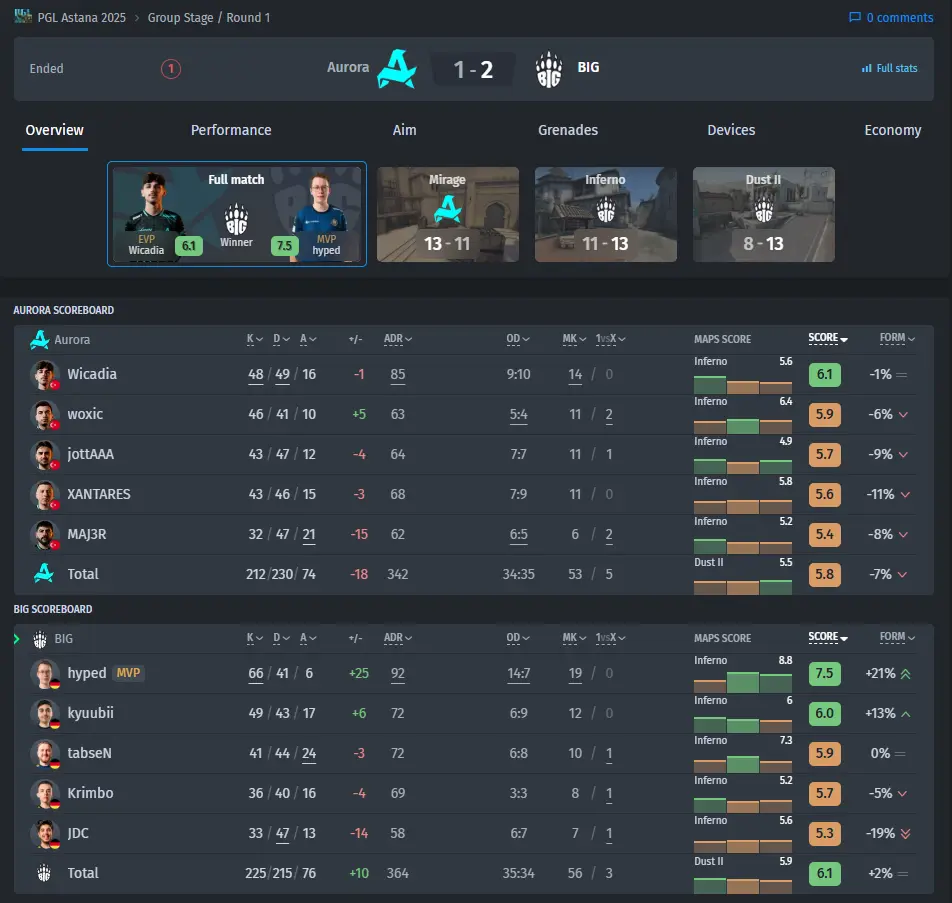This screenshot has width=952, height=903.
Task: Go to PGL Astana 2025 breadcrumb
Action: (81, 18)
